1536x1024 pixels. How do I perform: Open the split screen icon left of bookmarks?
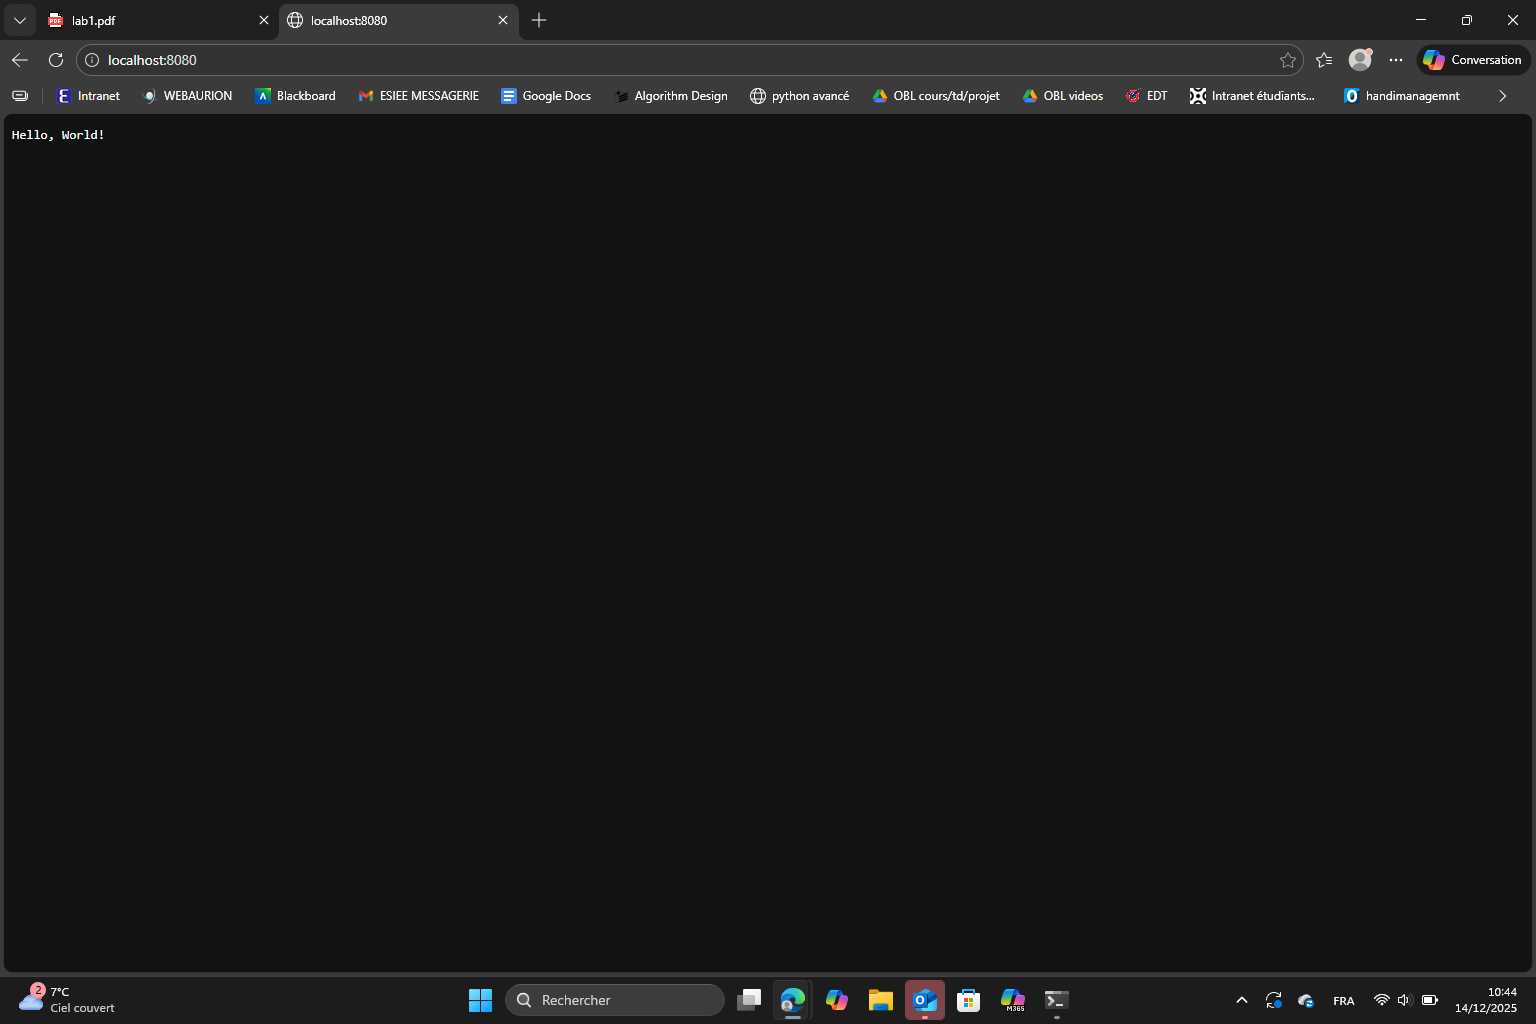click(20, 95)
